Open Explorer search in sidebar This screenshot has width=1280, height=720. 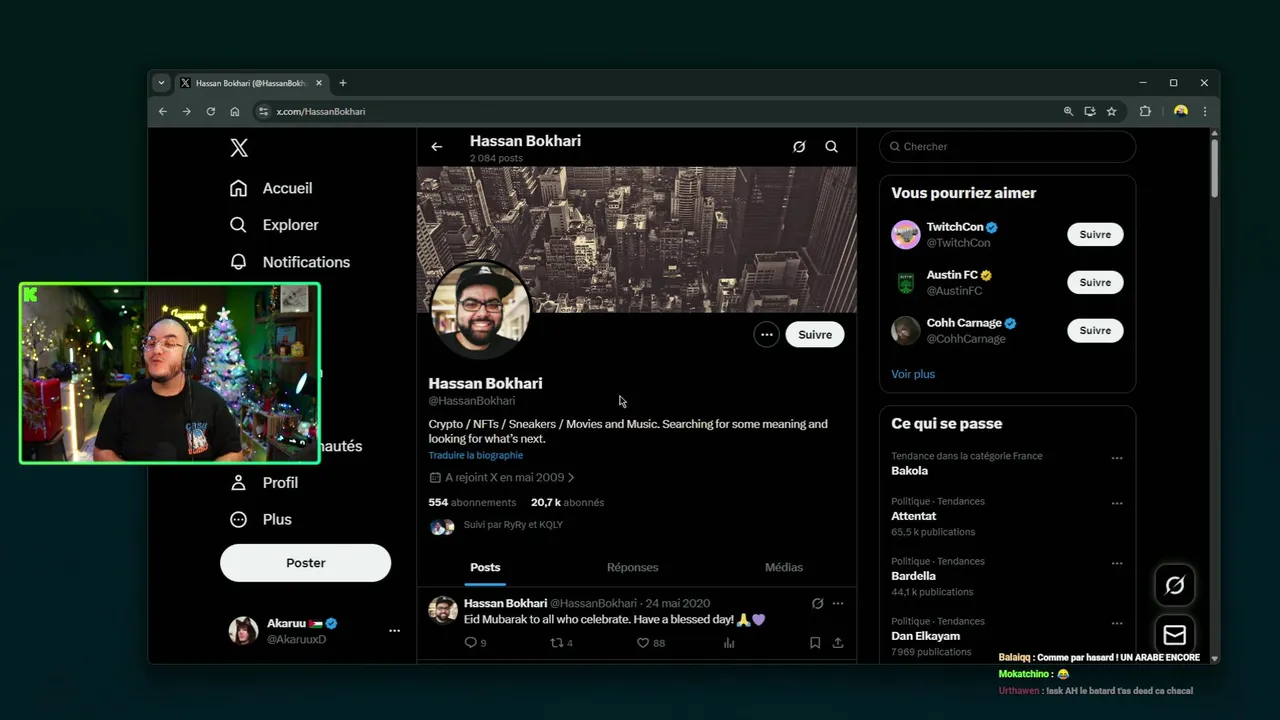coord(274,225)
